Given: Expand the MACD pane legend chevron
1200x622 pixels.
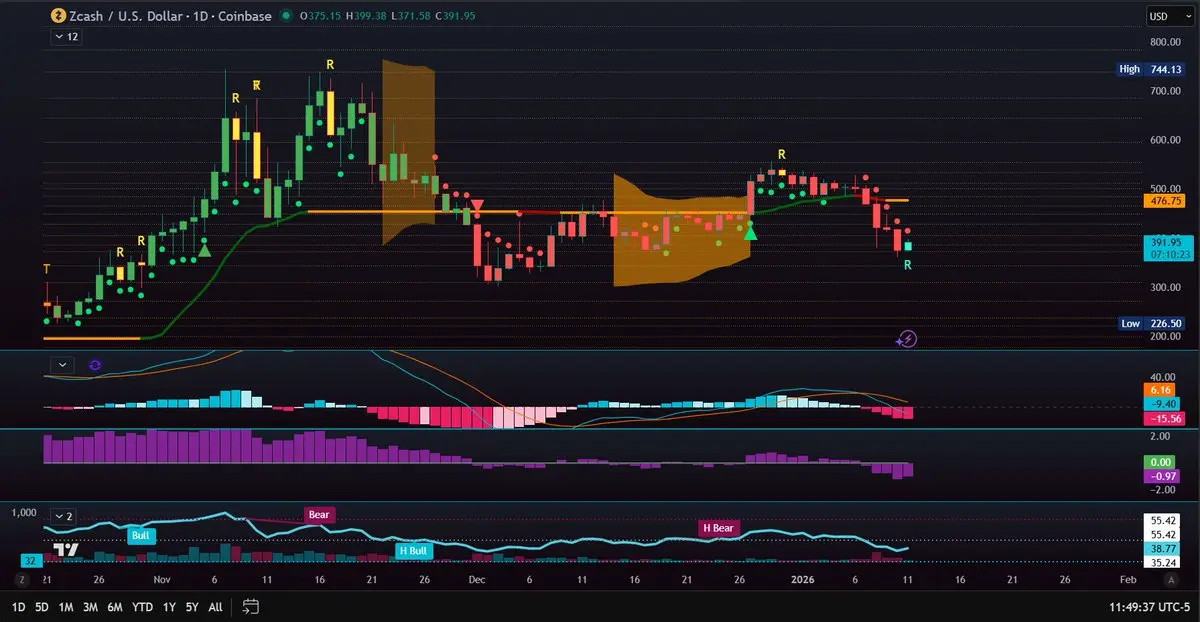Looking at the screenshot, I should coord(62,365).
